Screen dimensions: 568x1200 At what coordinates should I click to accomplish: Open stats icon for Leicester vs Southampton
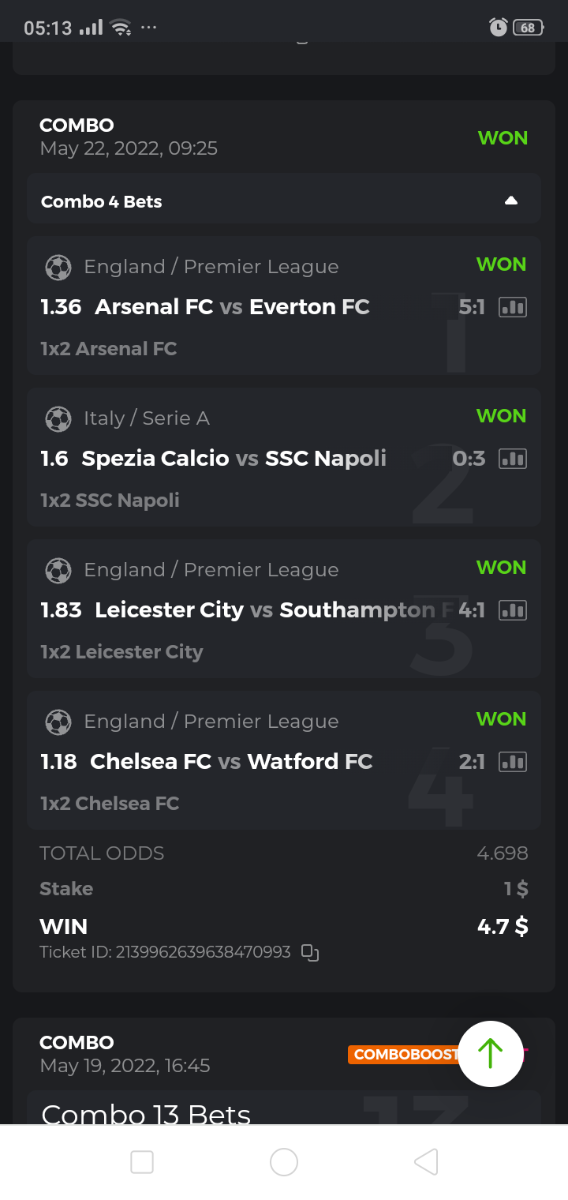click(x=512, y=610)
